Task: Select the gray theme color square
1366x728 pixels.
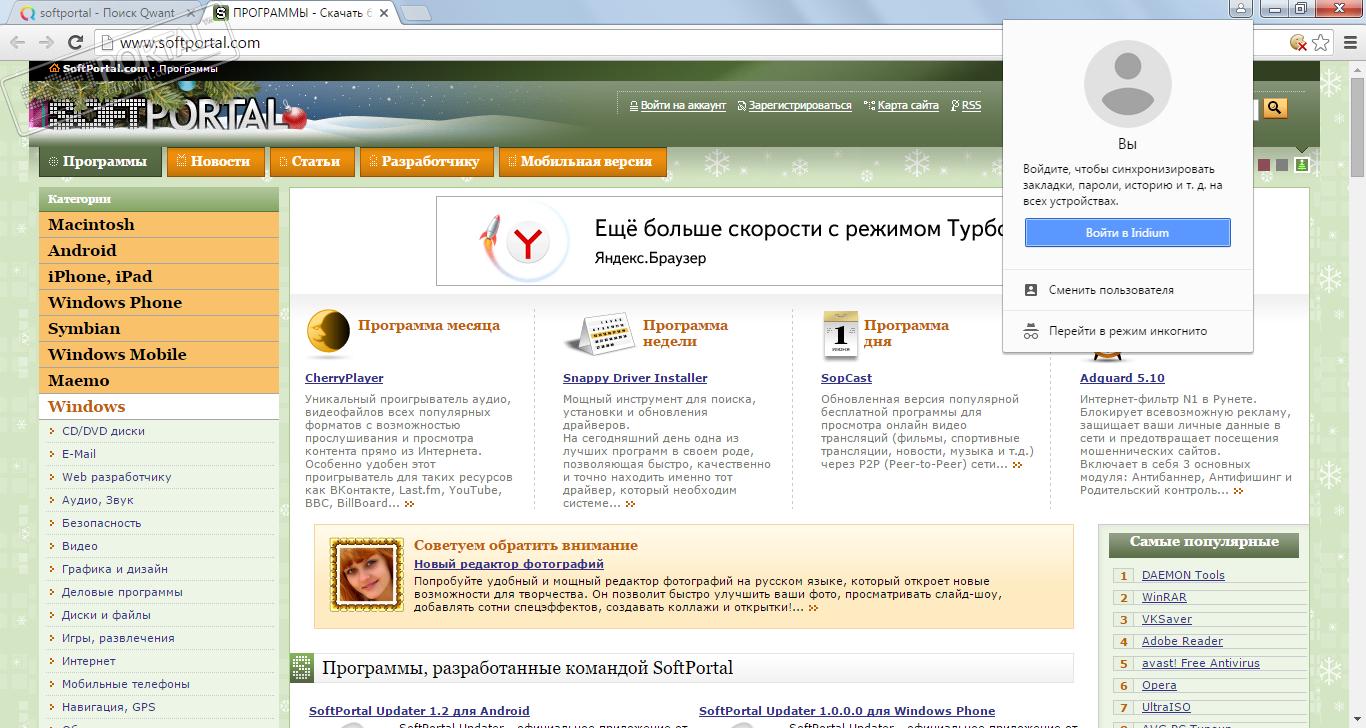Action: point(1282,164)
